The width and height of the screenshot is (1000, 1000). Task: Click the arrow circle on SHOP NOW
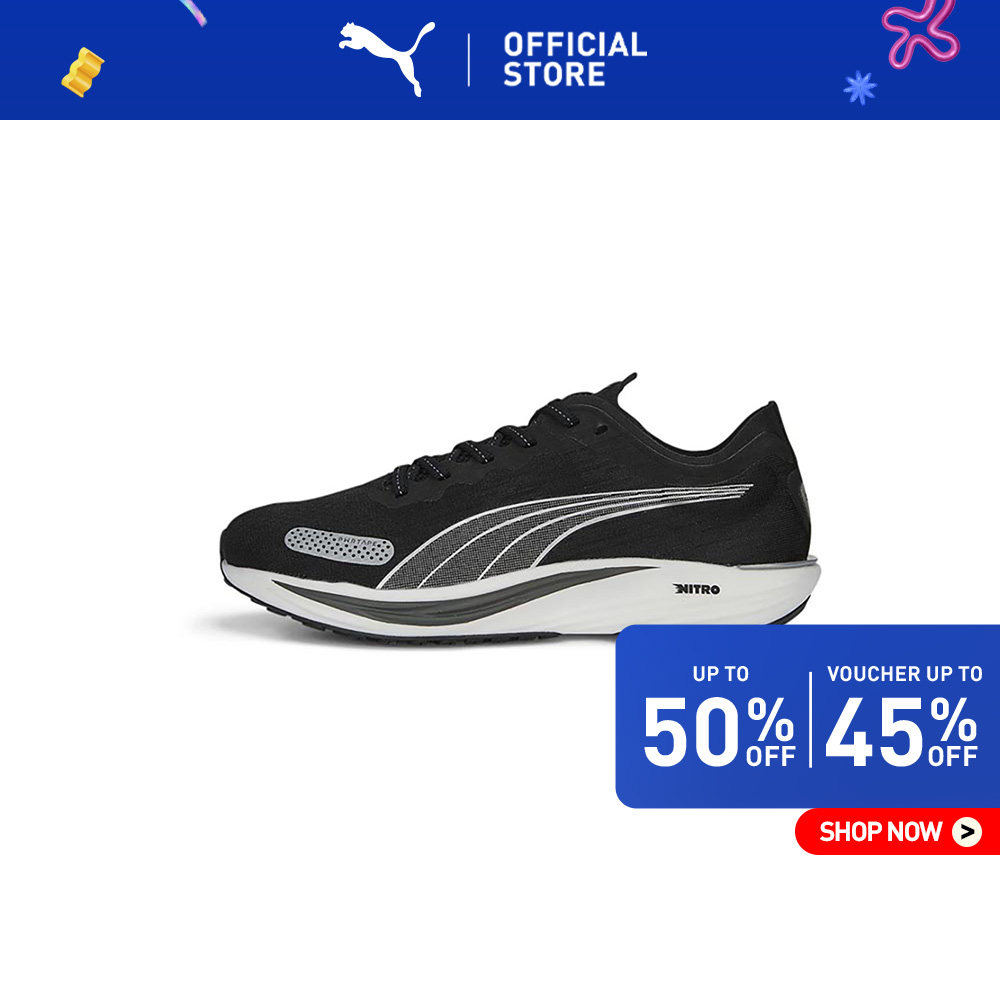967,832
